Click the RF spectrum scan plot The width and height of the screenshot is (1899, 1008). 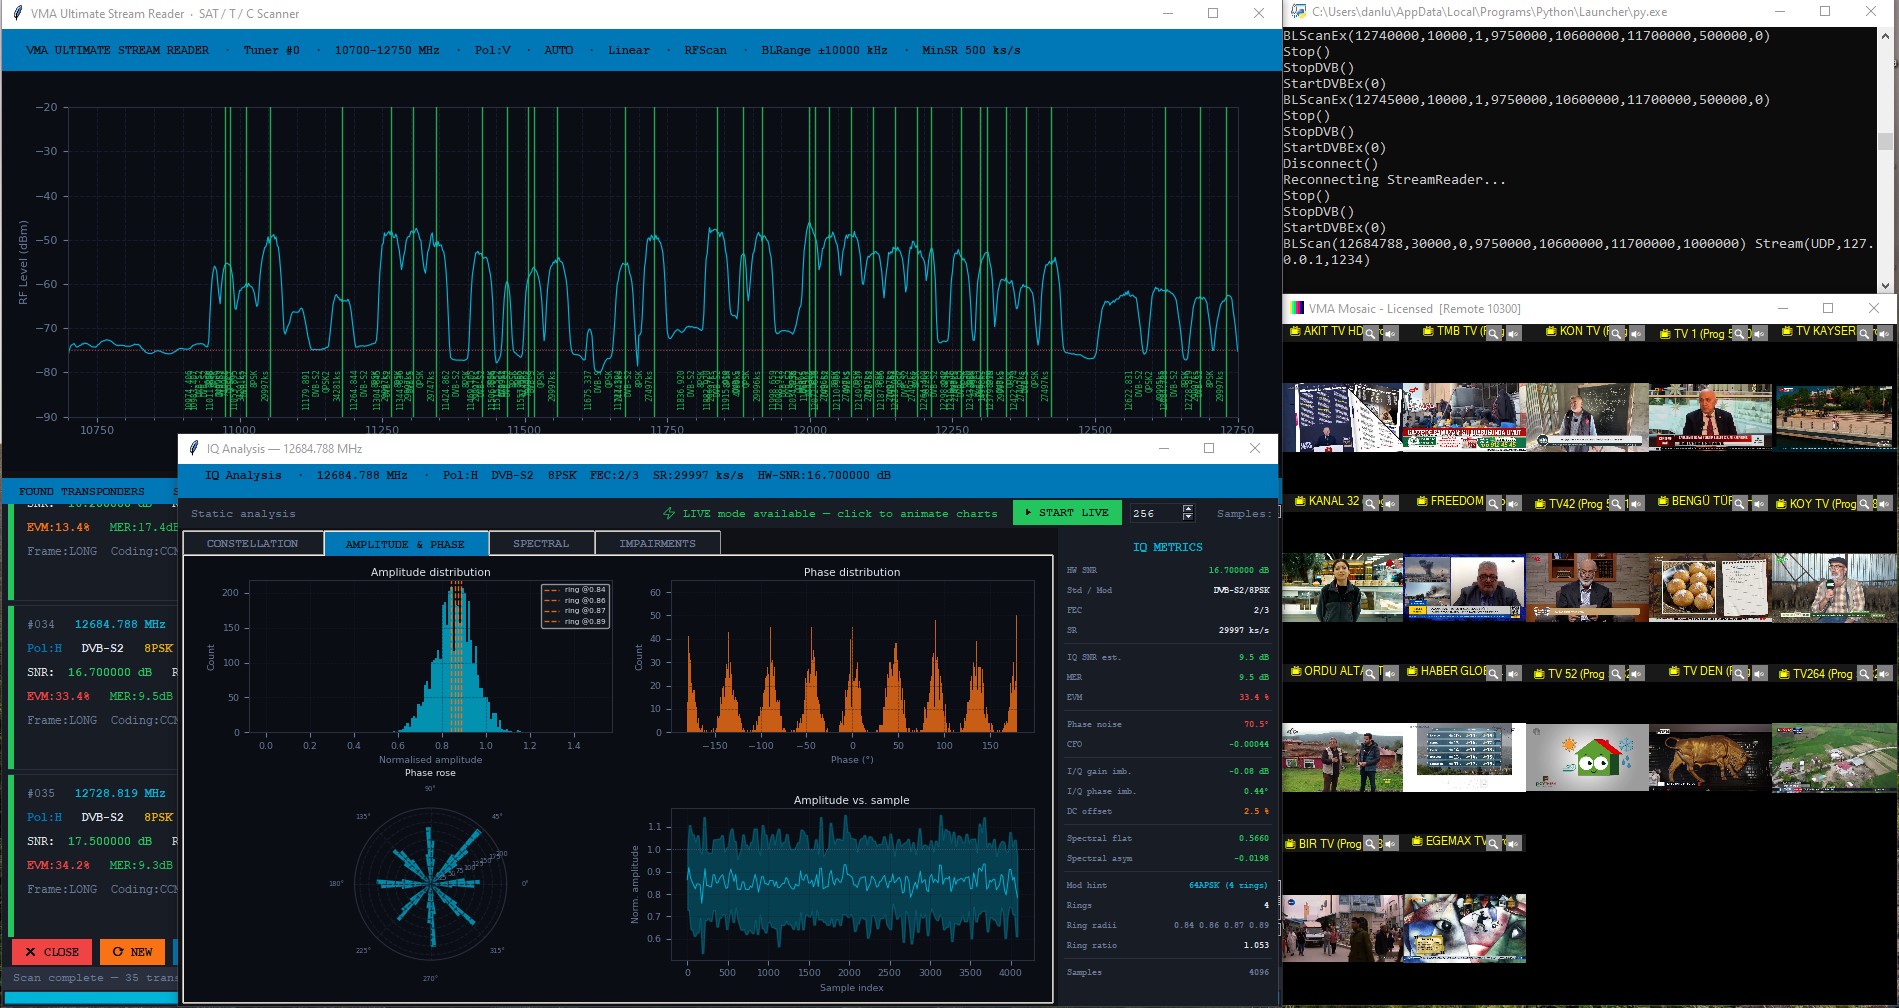pyautogui.click(x=653, y=262)
